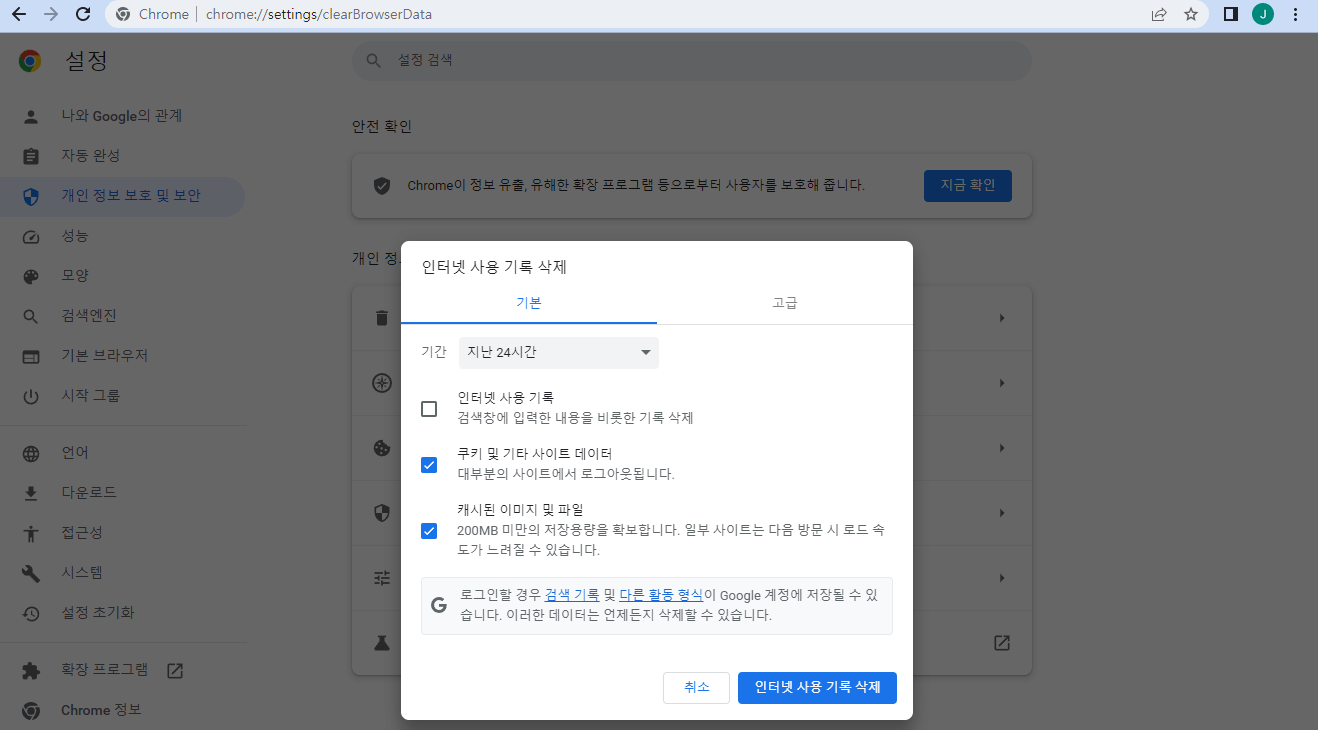1318x730 pixels.
Task: Select the 기본 tab
Action: (528, 302)
